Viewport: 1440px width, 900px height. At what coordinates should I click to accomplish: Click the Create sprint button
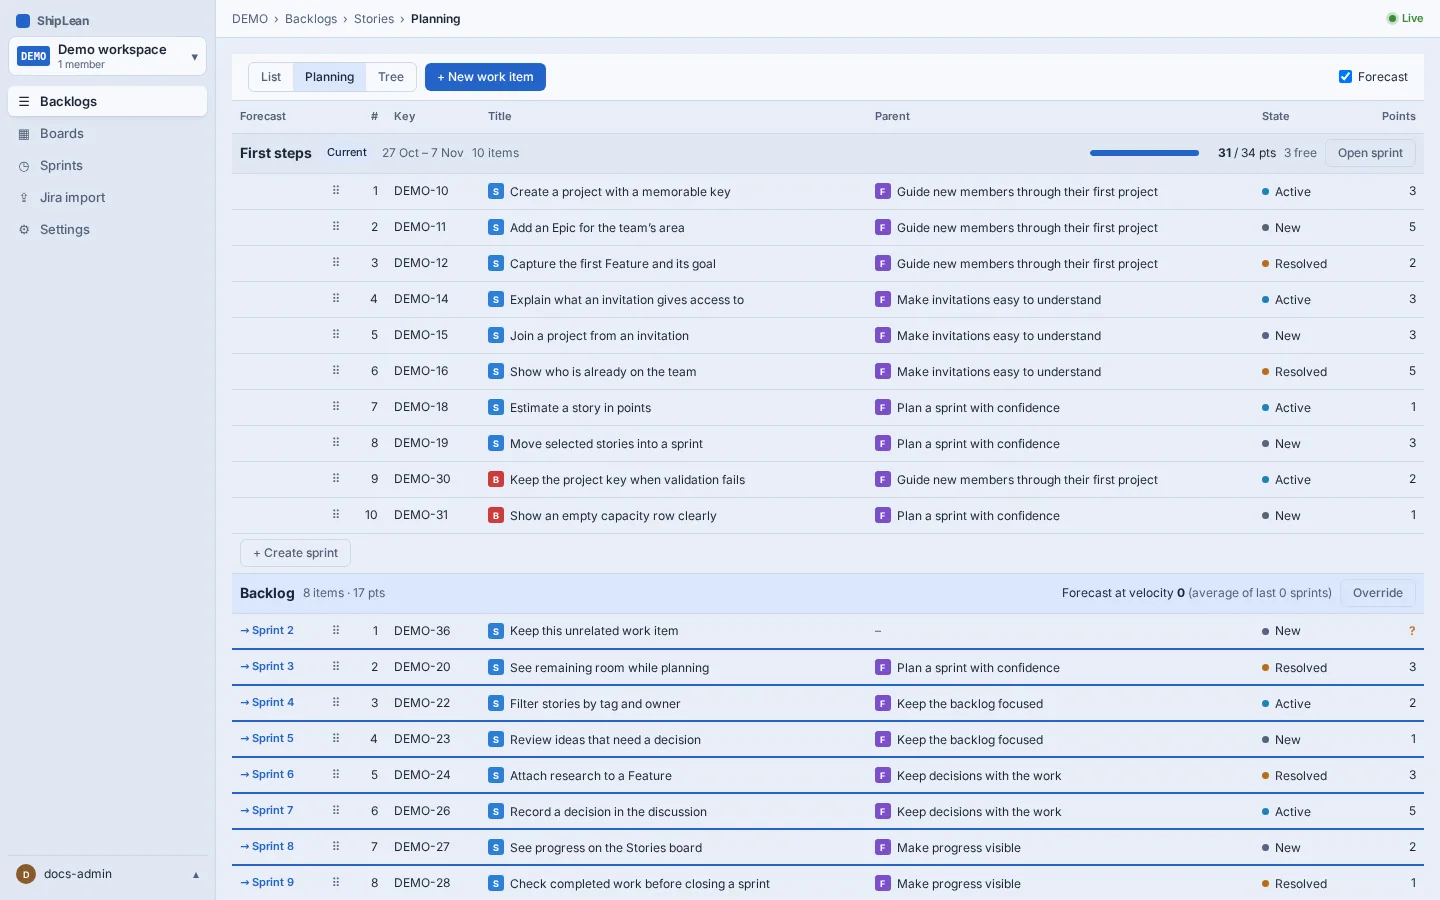coord(295,553)
